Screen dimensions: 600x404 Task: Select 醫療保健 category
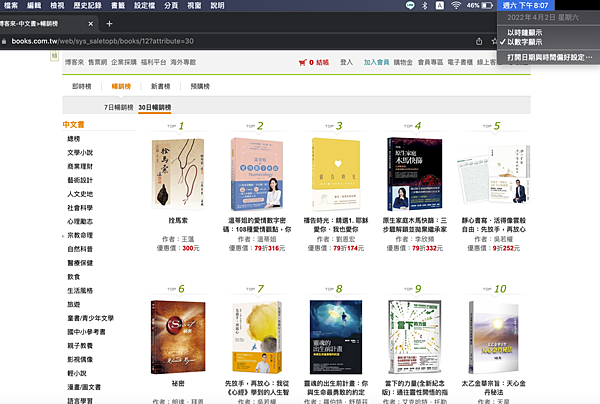pyautogui.click(x=80, y=263)
